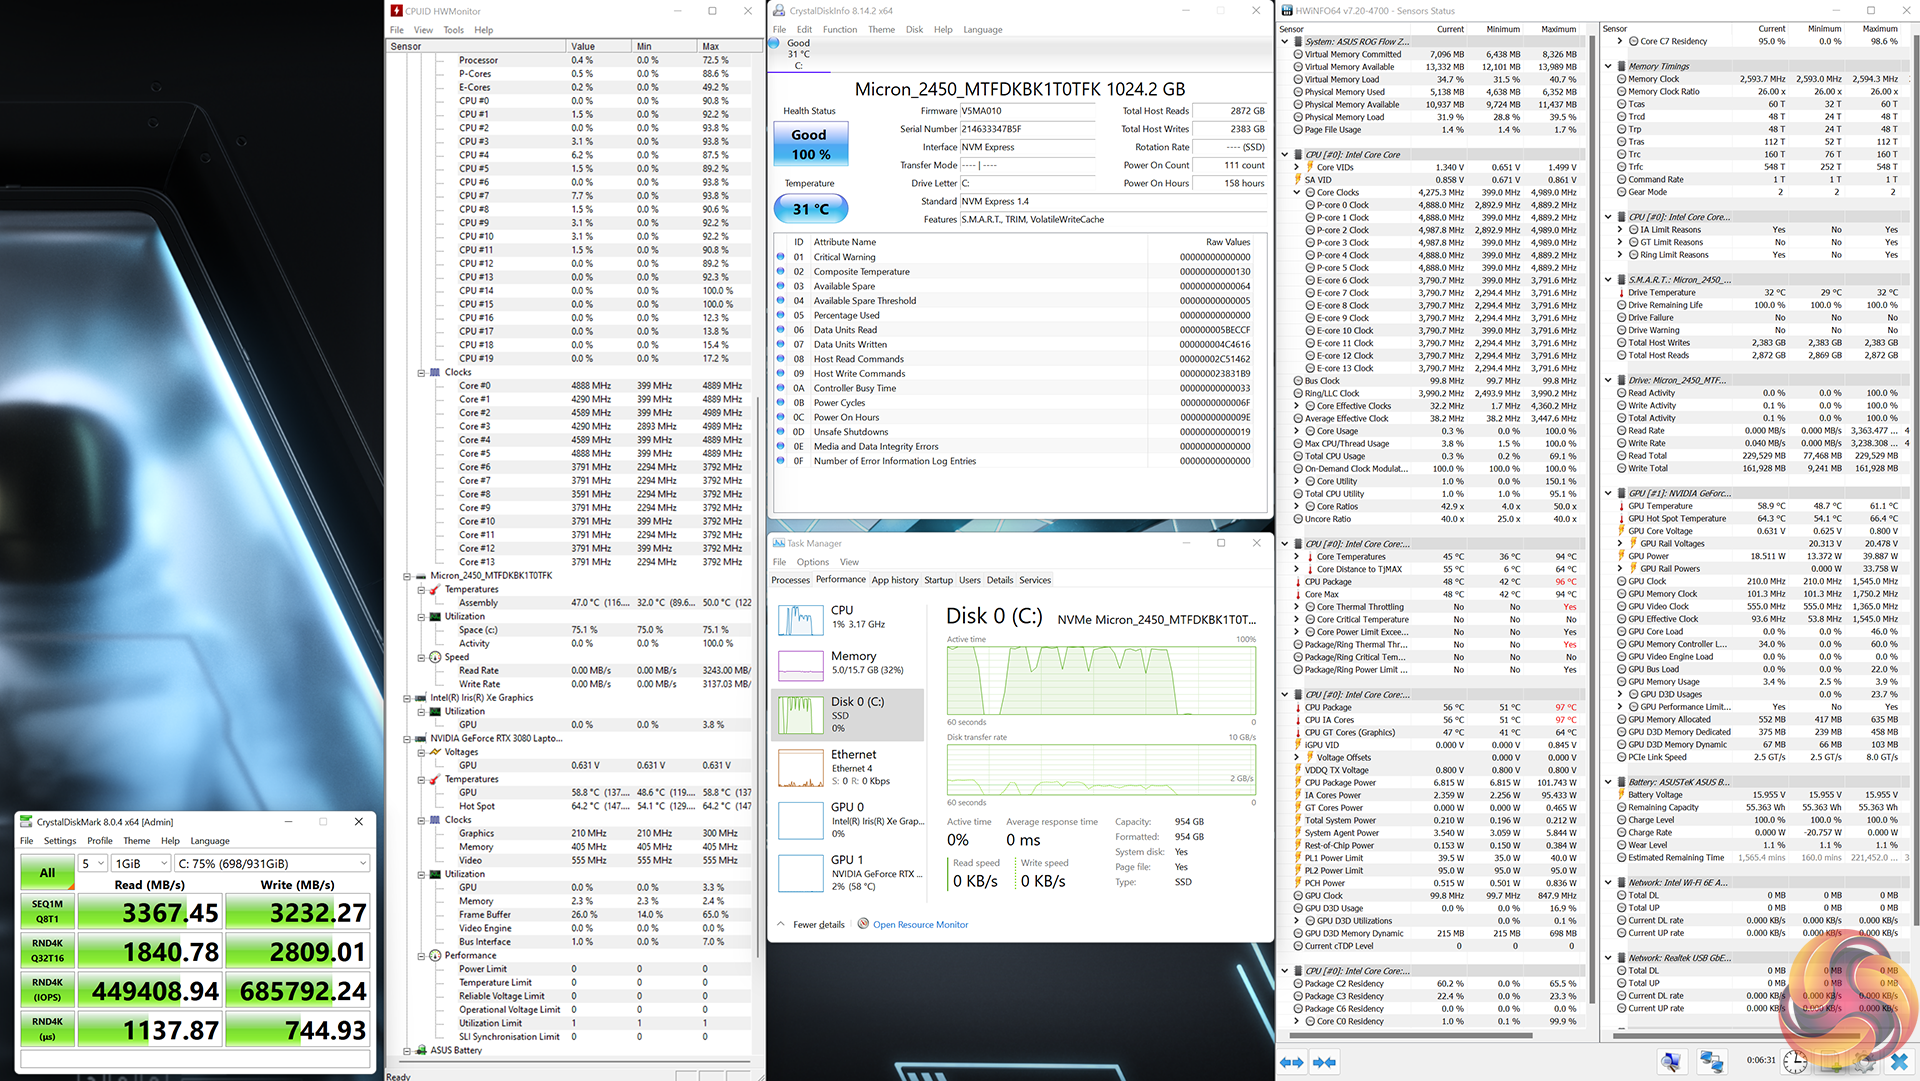Click Health Status Good 100% indicator

(x=810, y=144)
